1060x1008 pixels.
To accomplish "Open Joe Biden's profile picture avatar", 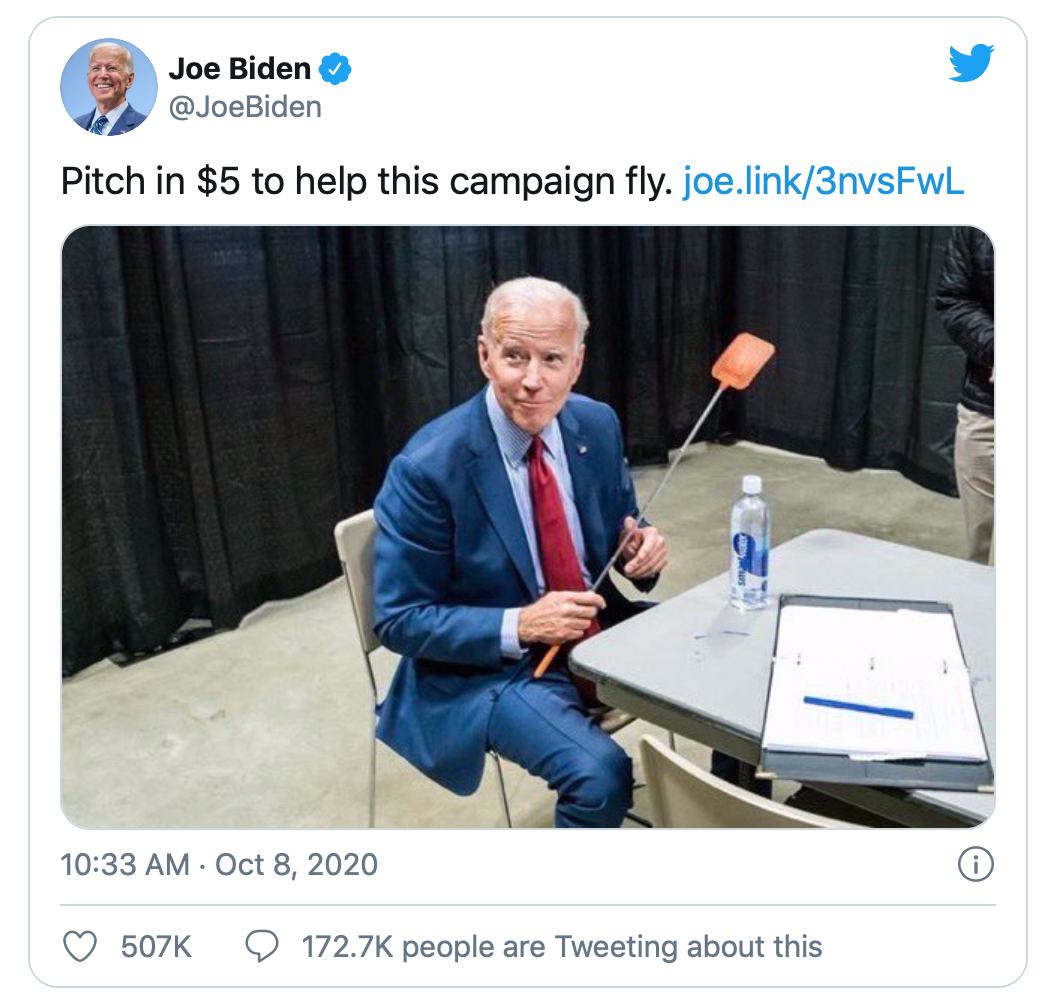I will 109,87.
